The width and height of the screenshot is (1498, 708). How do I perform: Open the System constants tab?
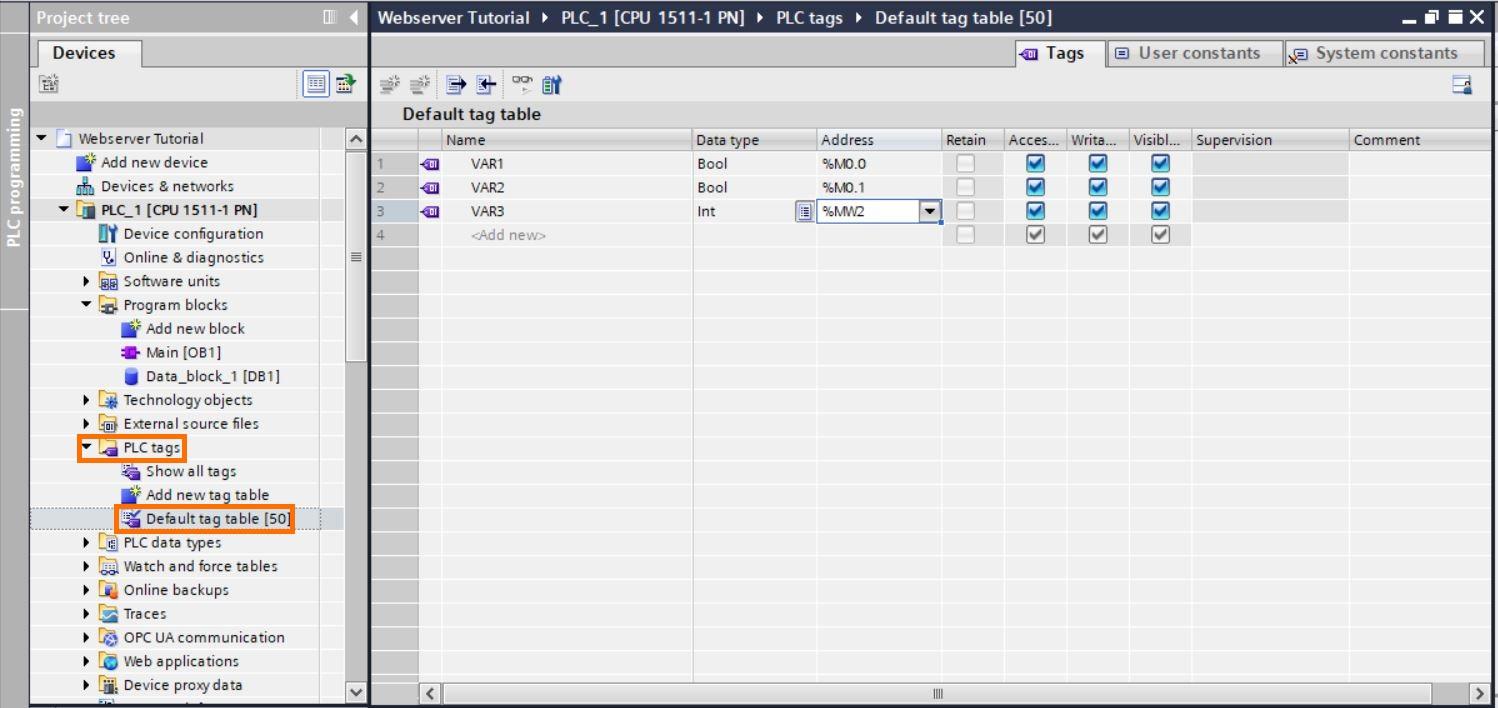(x=1385, y=53)
